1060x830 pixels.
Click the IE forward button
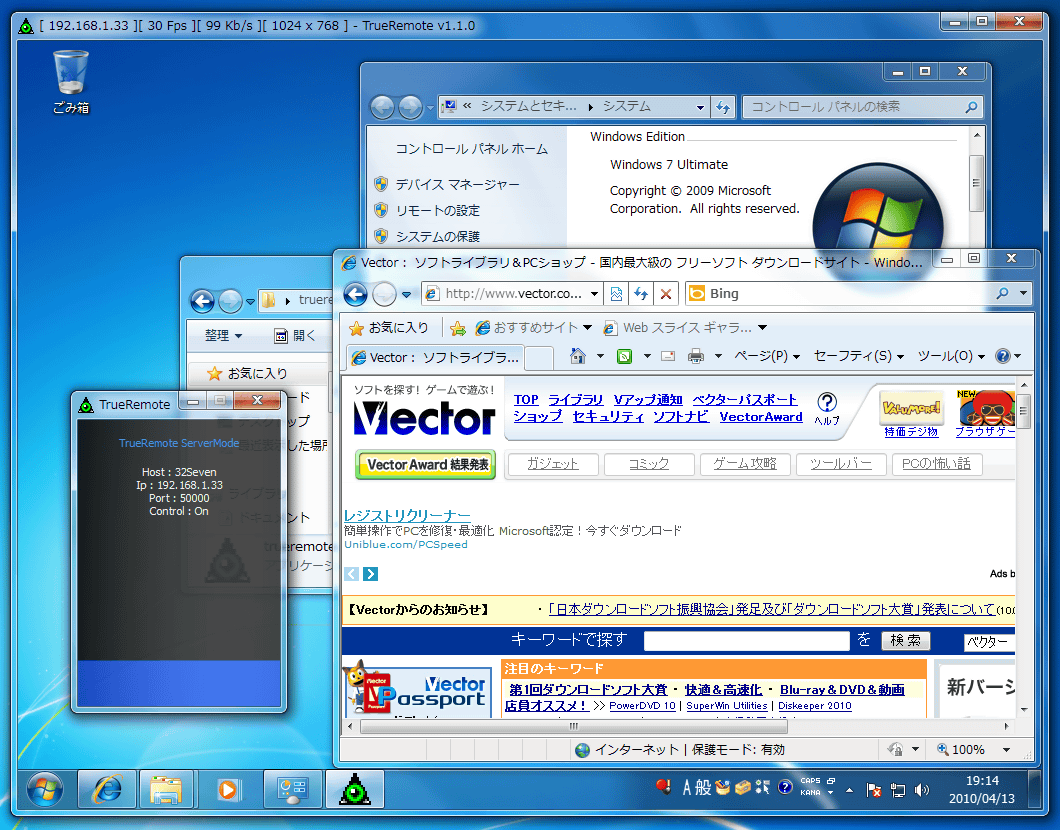(x=384, y=294)
